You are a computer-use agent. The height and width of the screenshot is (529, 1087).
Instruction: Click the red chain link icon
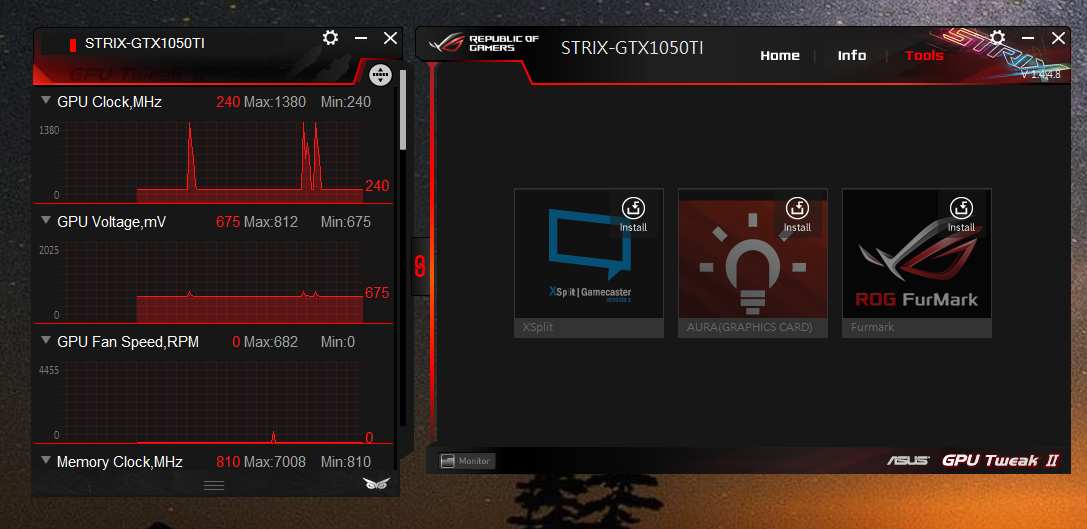(x=419, y=266)
